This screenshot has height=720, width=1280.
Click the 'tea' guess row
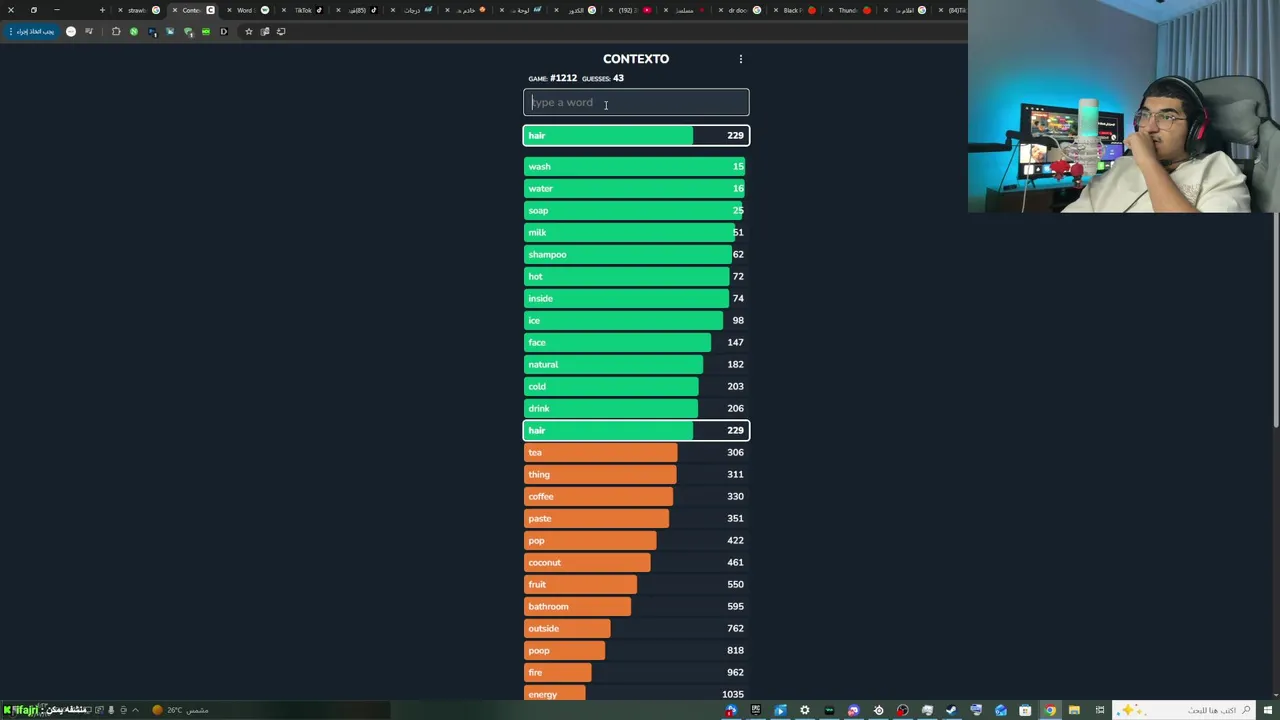tap(636, 452)
